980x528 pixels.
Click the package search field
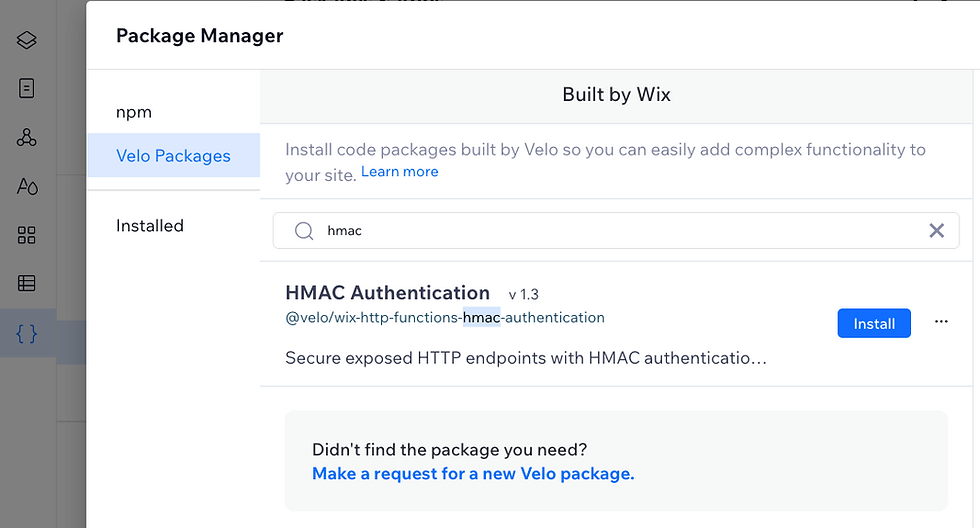tap(616, 231)
